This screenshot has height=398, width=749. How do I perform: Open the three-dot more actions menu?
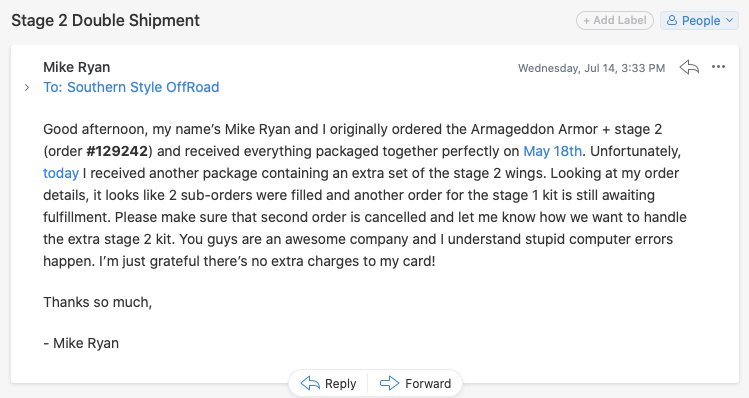click(x=718, y=67)
